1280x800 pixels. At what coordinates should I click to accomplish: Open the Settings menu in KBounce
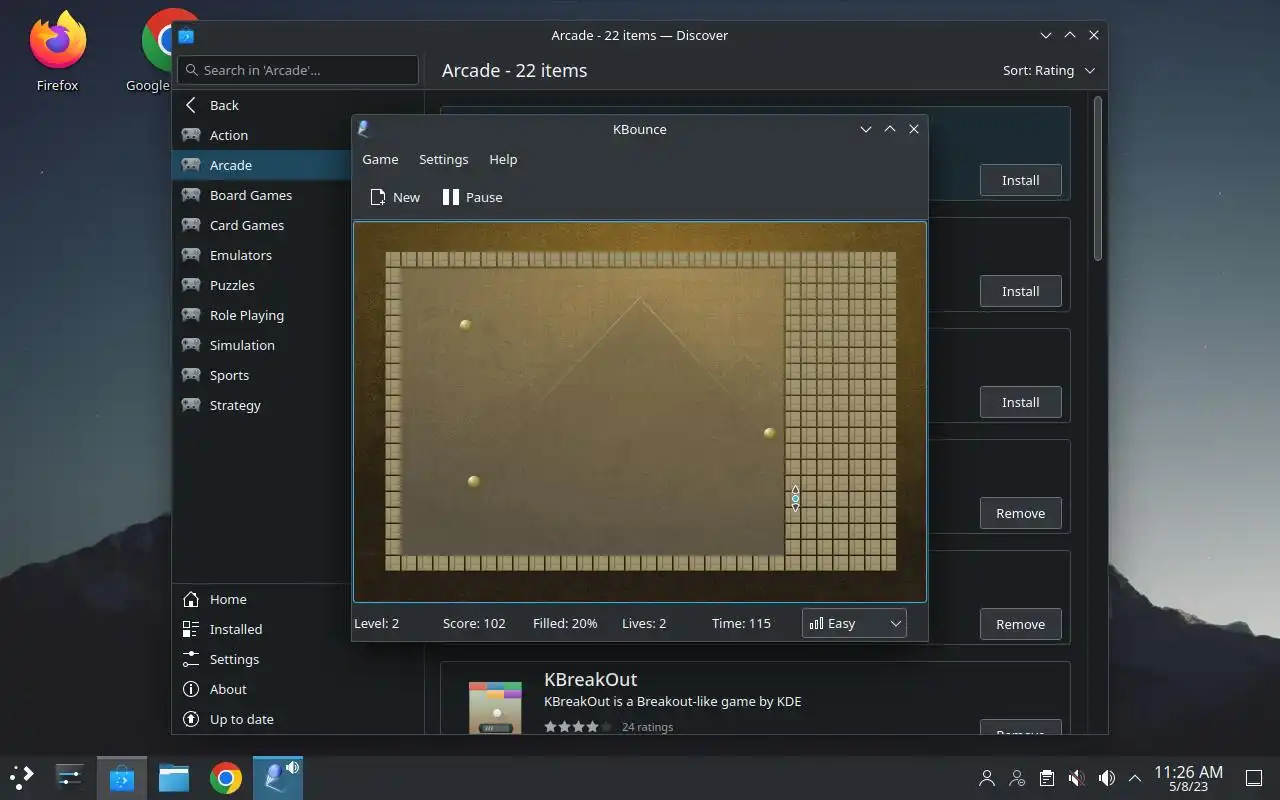tap(443, 159)
